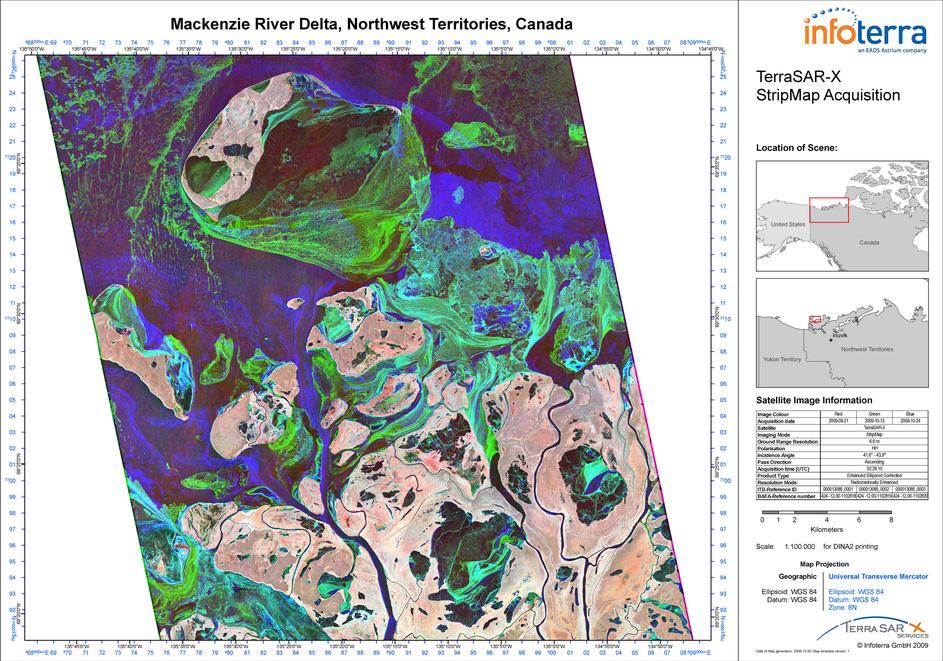The height and width of the screenshot is (661, 943).
Task: Click the kilometers scale bar
Action: 825,510
